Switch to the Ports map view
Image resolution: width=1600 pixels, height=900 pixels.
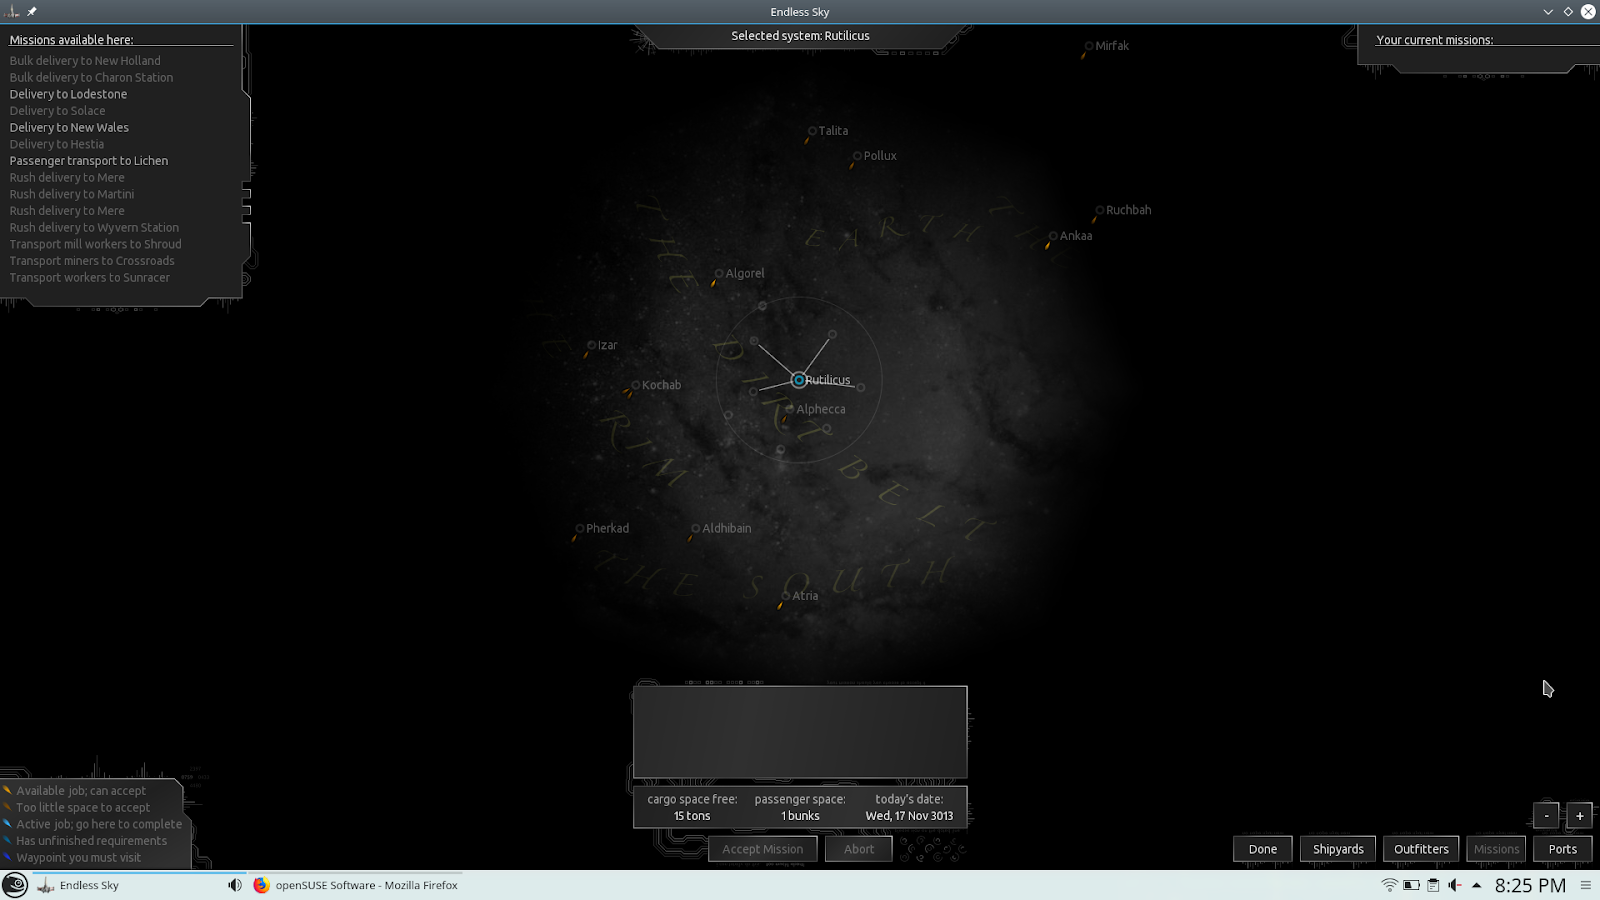coord(1562,849)
